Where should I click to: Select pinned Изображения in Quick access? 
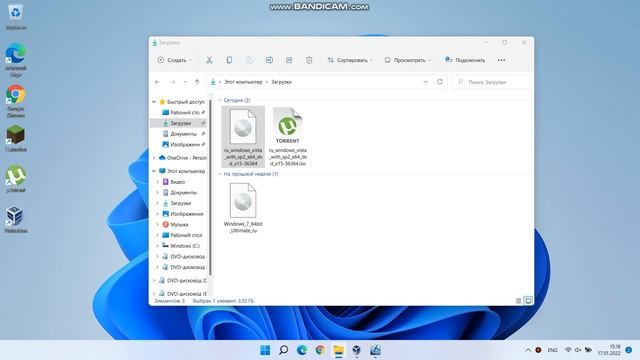(x=180, y=144)
